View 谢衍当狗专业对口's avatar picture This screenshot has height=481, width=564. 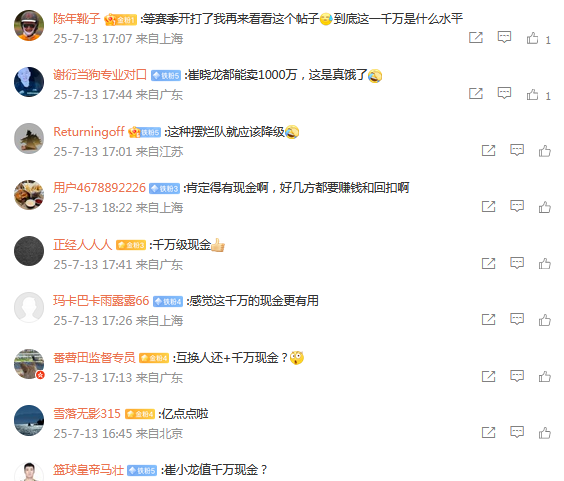29,82
